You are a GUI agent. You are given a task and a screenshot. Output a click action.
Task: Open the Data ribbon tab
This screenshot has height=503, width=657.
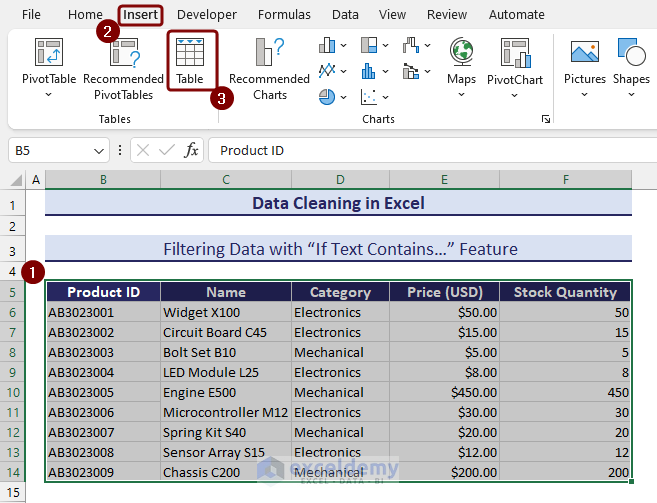[345, 15]
